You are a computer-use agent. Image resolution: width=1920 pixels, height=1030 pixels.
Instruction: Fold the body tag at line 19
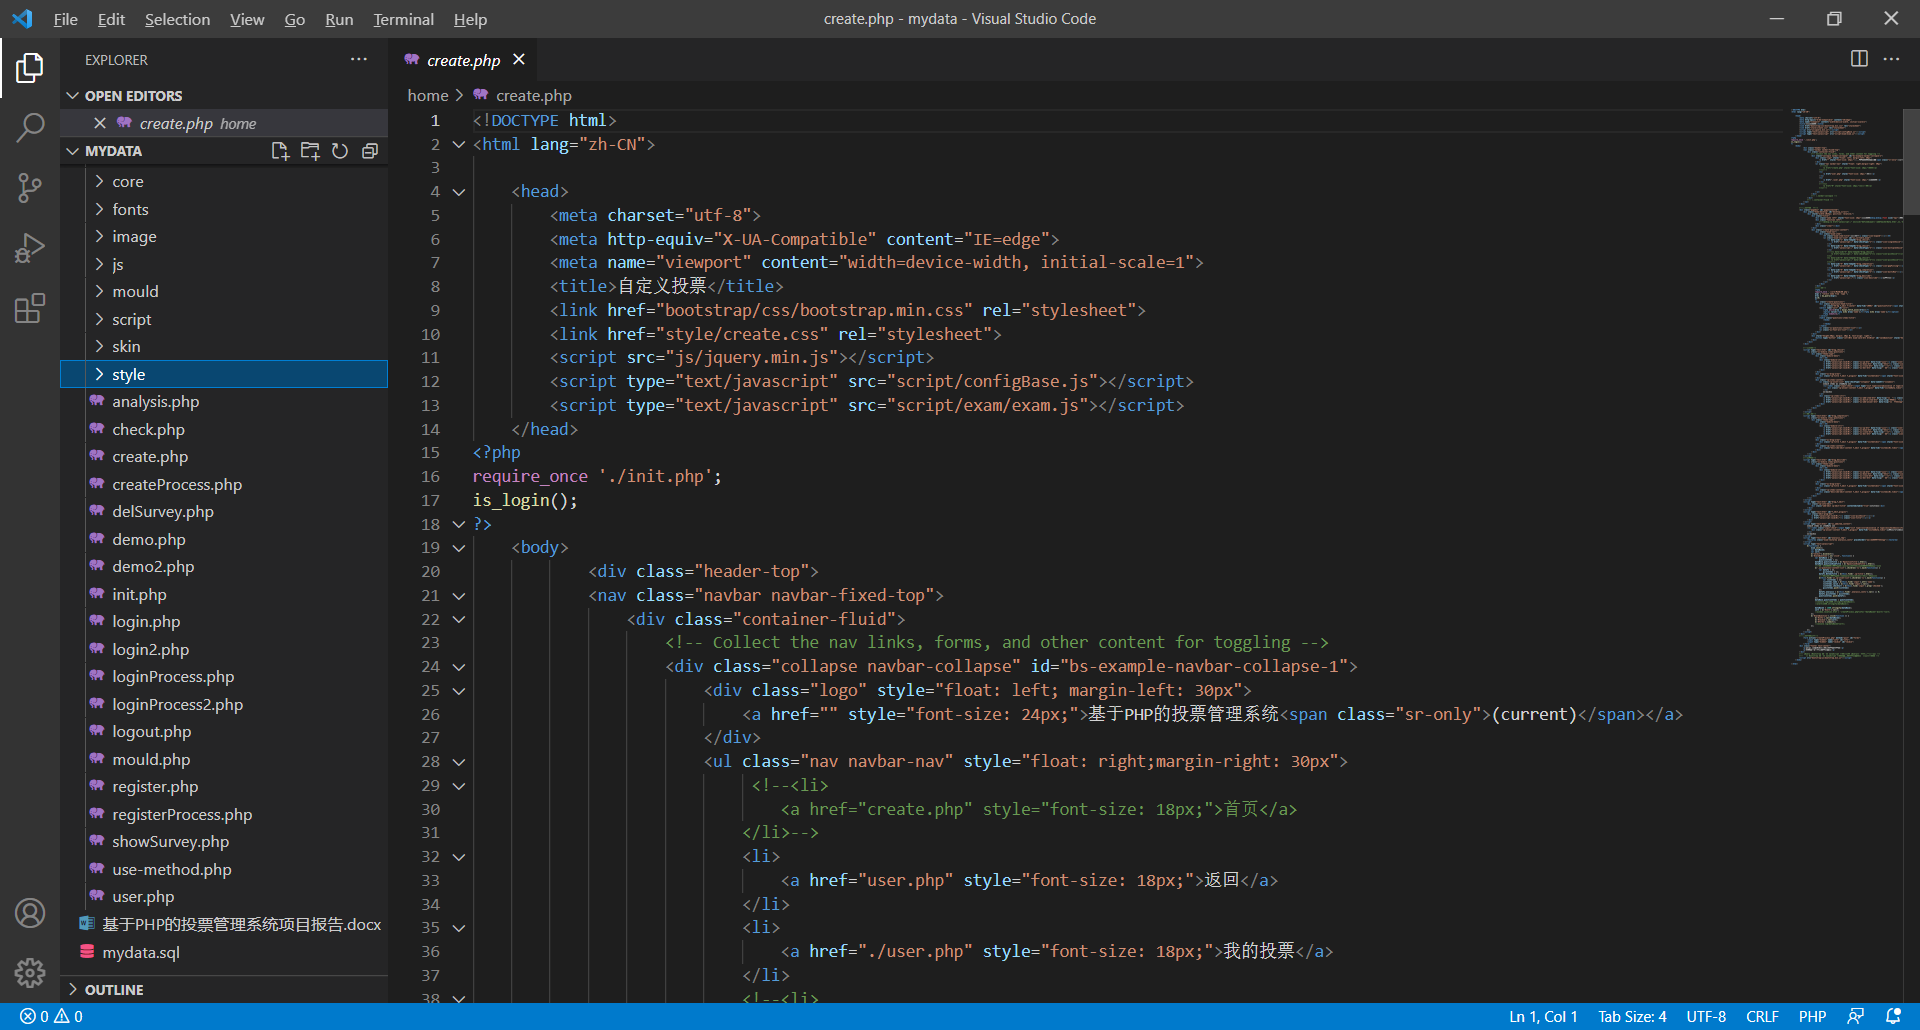pyautogui.click(x=459, y=548)
